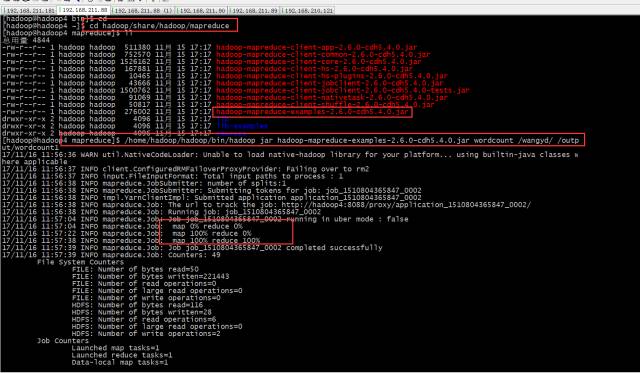Click the file size value 276002
The image size is (640, 373).
pyautogui.click(x=137, y=112)
